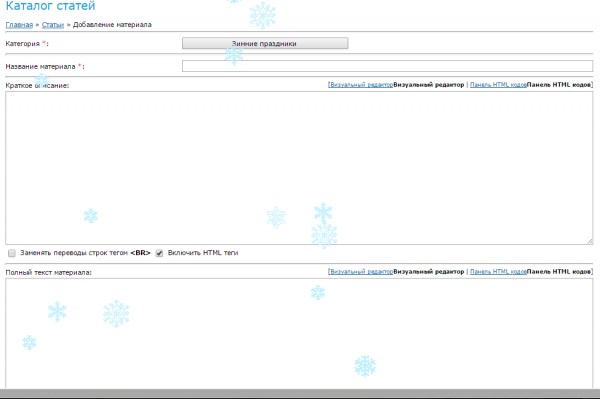Click the Полный текст материала label
This screenshot has width=600, height=399.
point(49,272)
